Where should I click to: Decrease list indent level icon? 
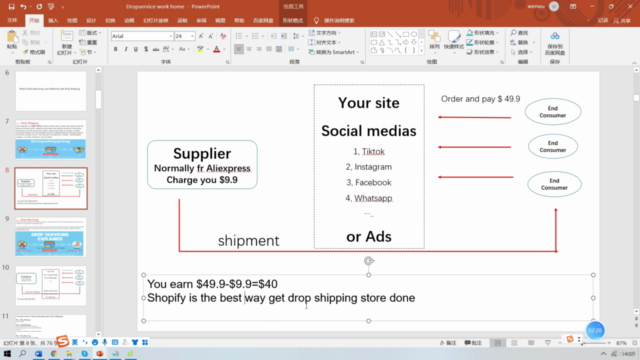coord(273,36)
